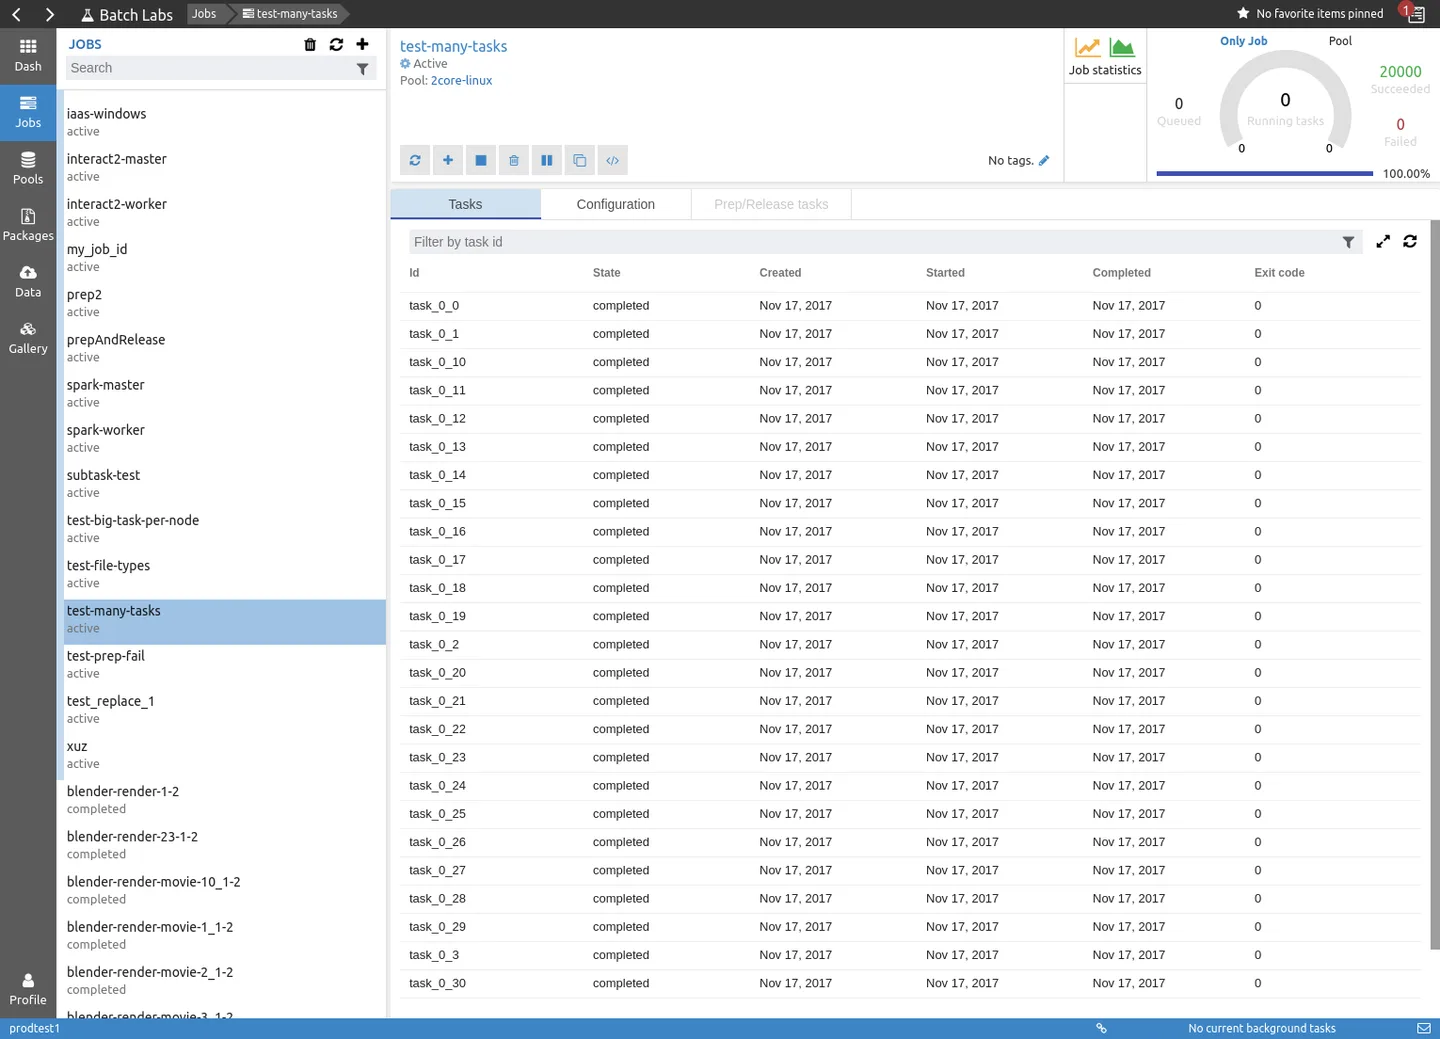Screen dimensions: 1440x1039
Task: Go back with the left arrow
Action: pos(17,14)
